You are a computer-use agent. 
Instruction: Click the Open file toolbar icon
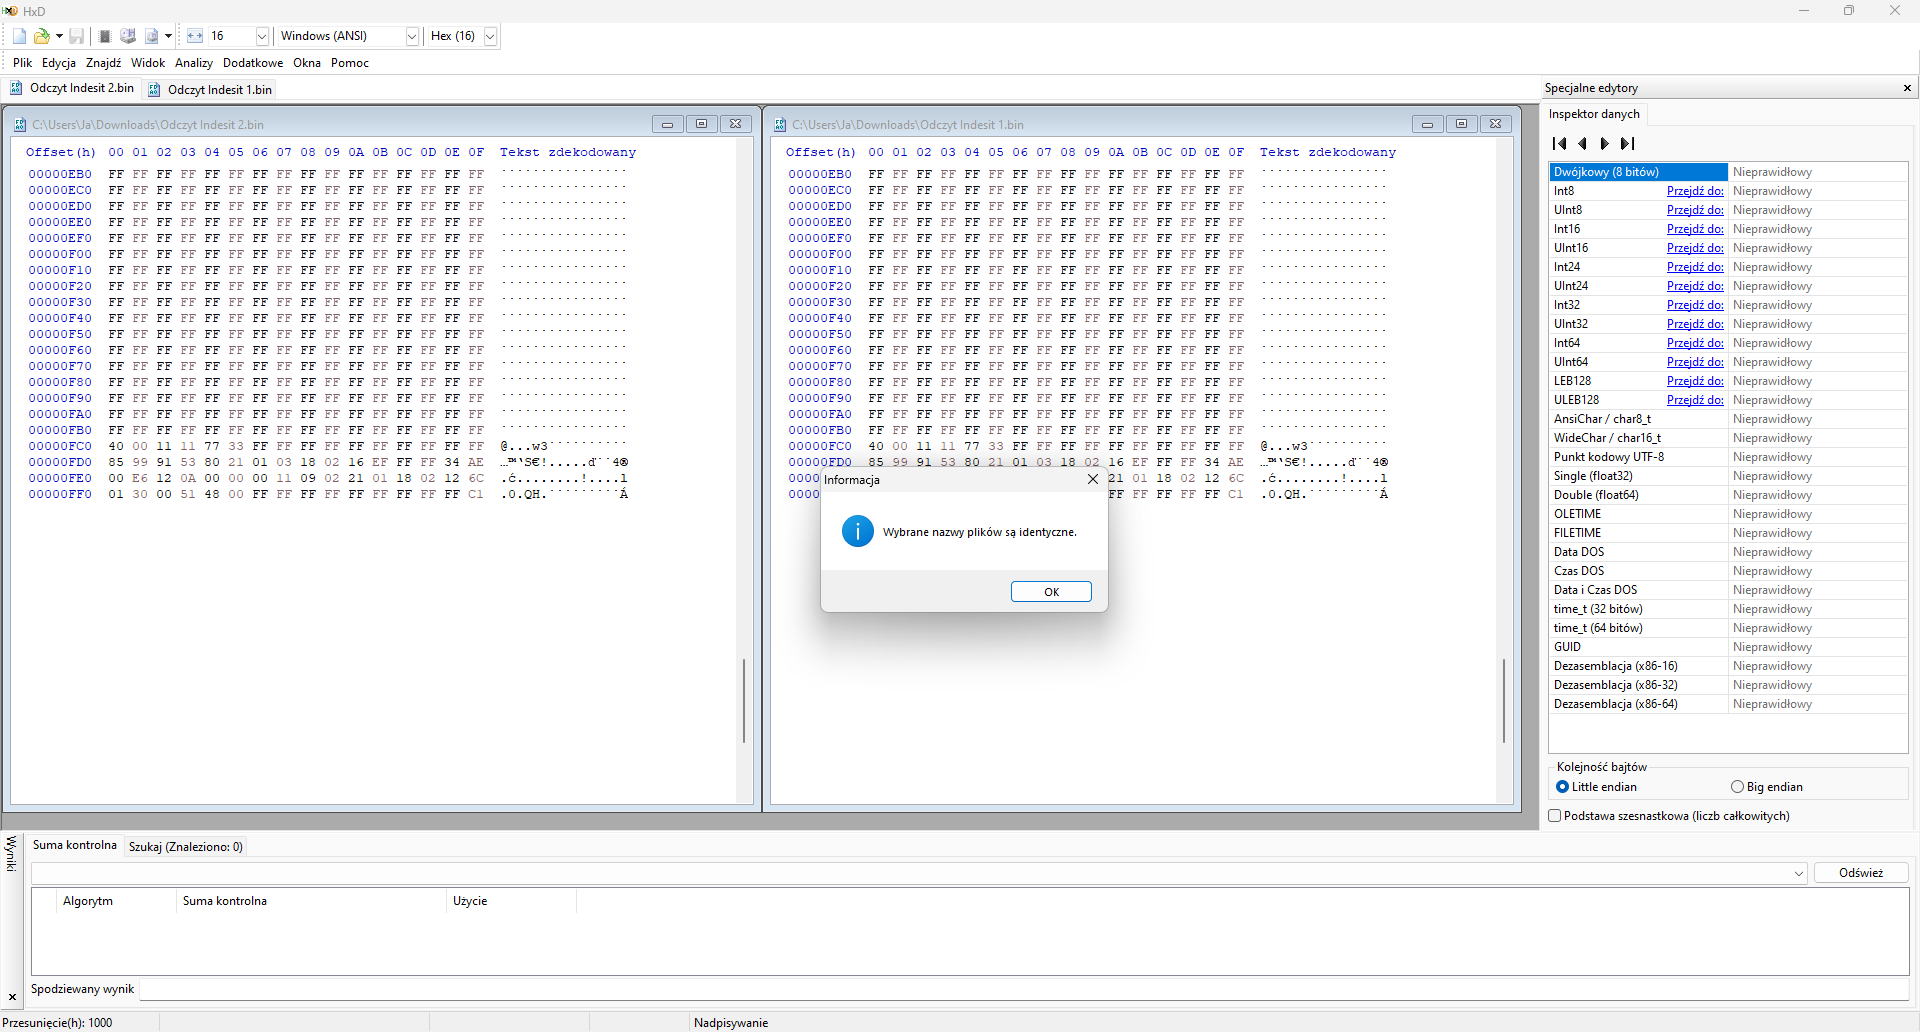pyautogui.click(x=42, y=36)
